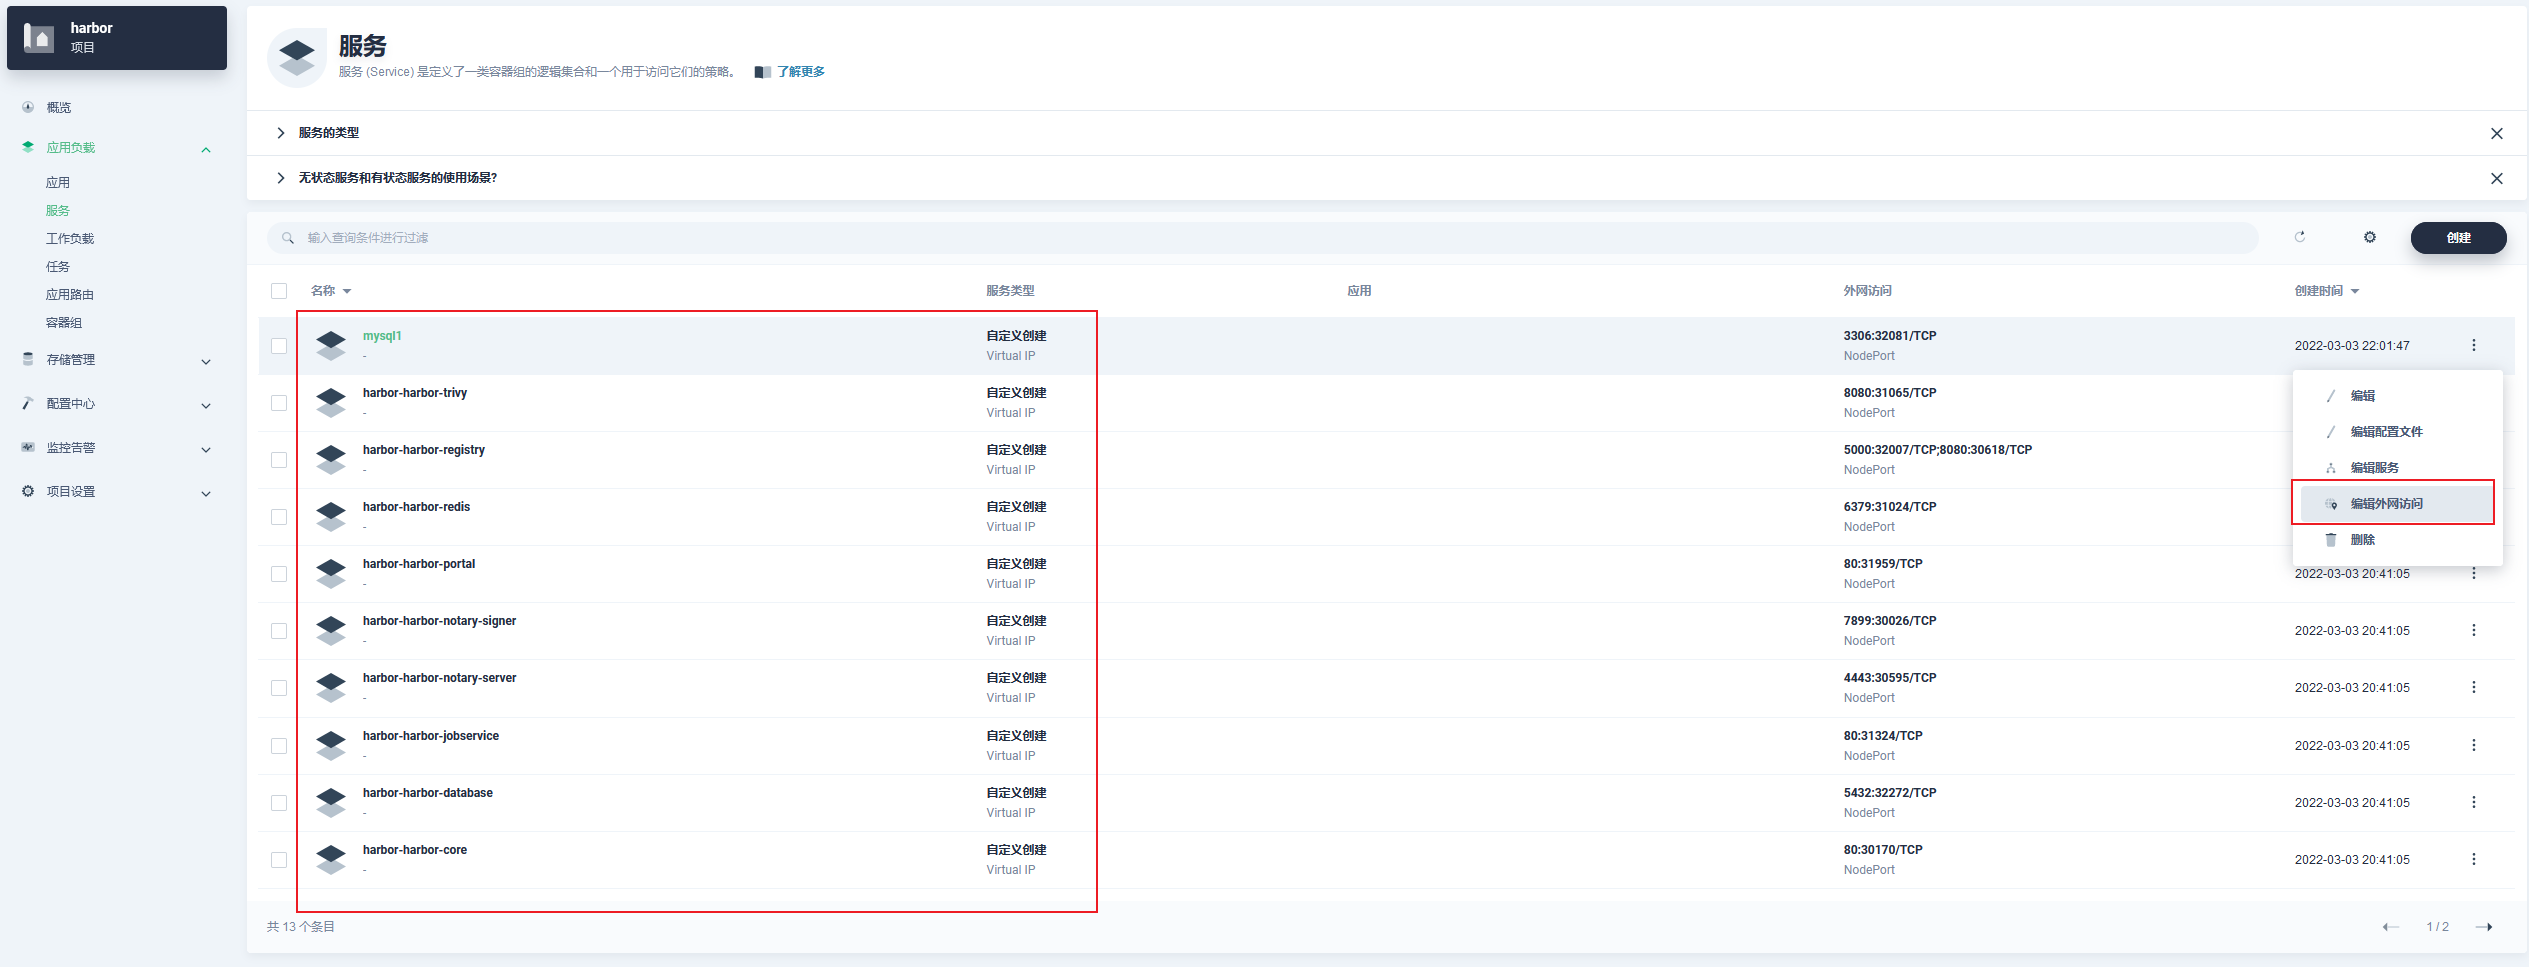Click the harbor project icon in sidebar header
The width and height of the screenshot is (2529, 967).
[x=39, y=38]
